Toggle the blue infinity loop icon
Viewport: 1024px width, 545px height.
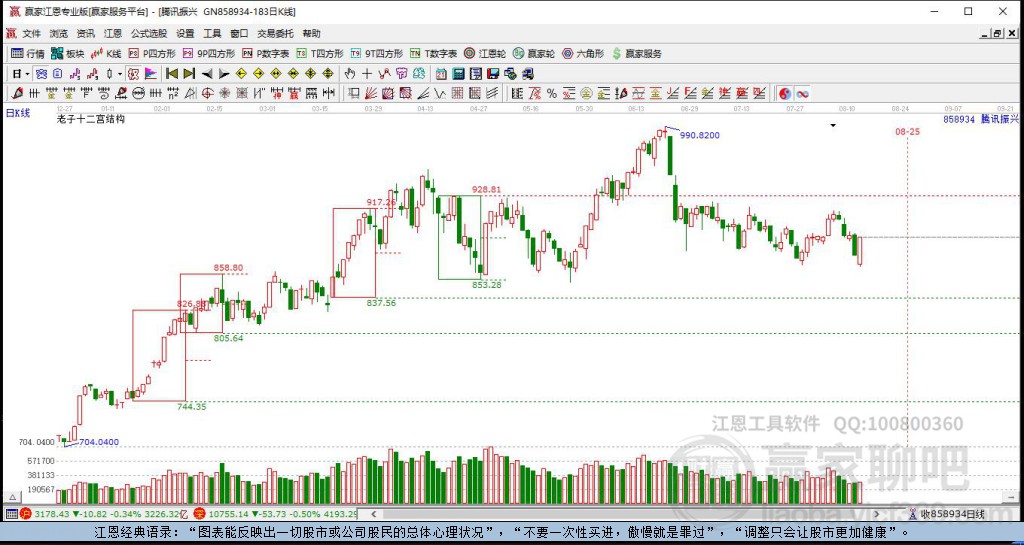tap(802, 94)
